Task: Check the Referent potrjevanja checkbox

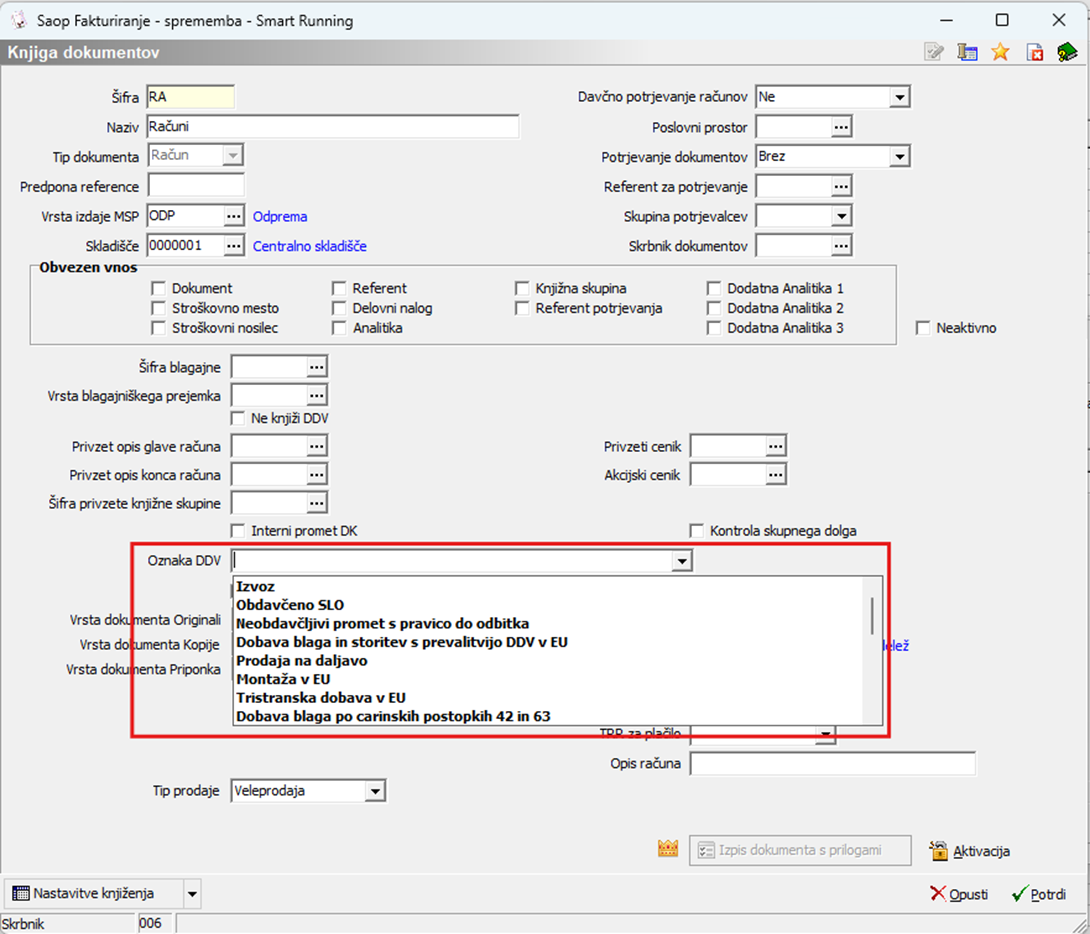Action: click(x=522, y=308)
